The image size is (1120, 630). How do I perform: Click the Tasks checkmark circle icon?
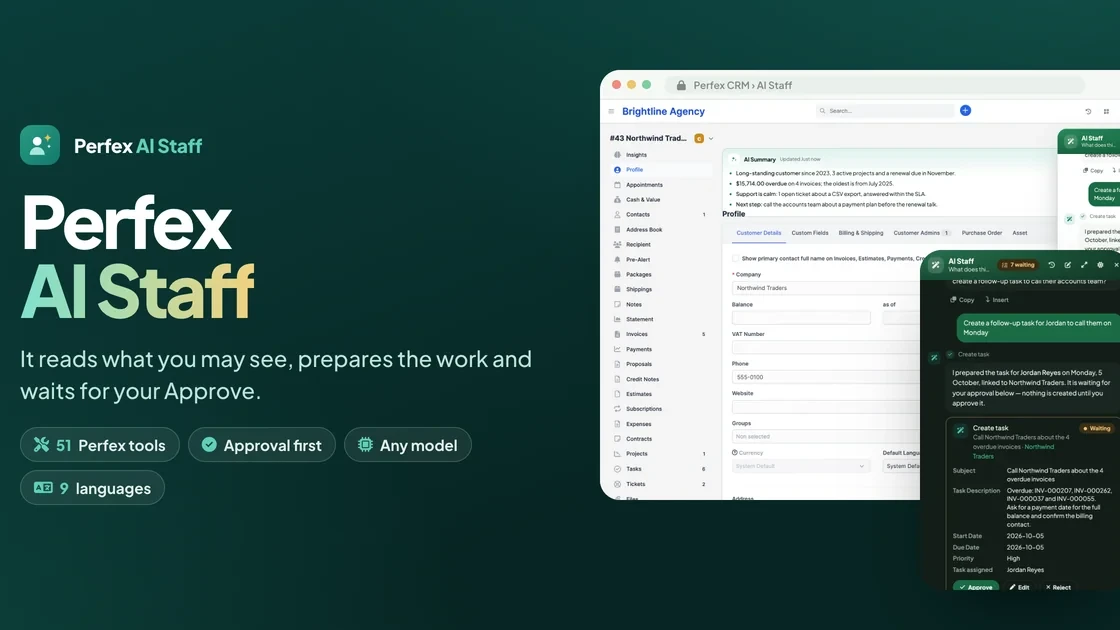pyautogui.click(x=617, y=469)
